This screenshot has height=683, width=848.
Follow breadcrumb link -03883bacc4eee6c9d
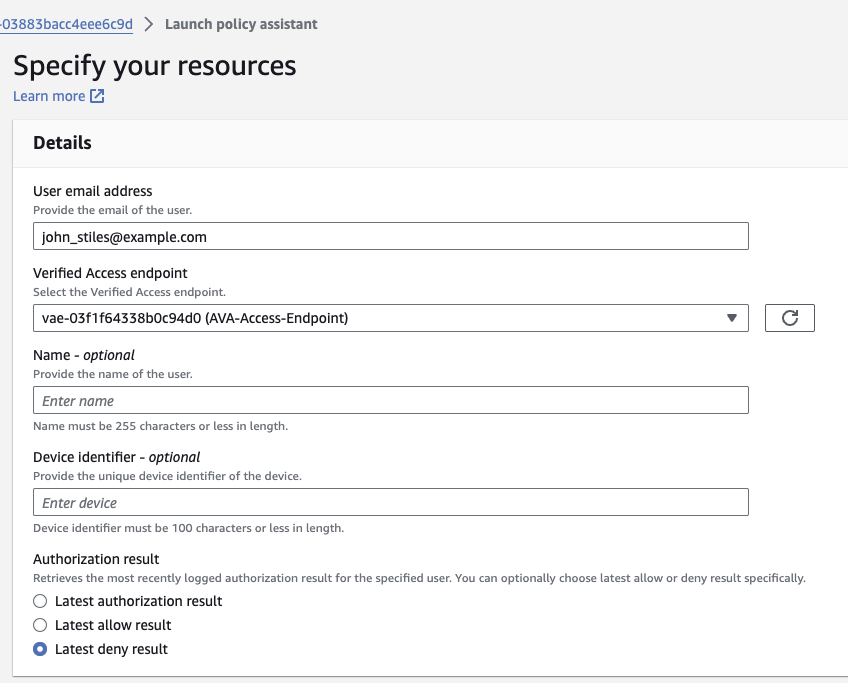67,23
